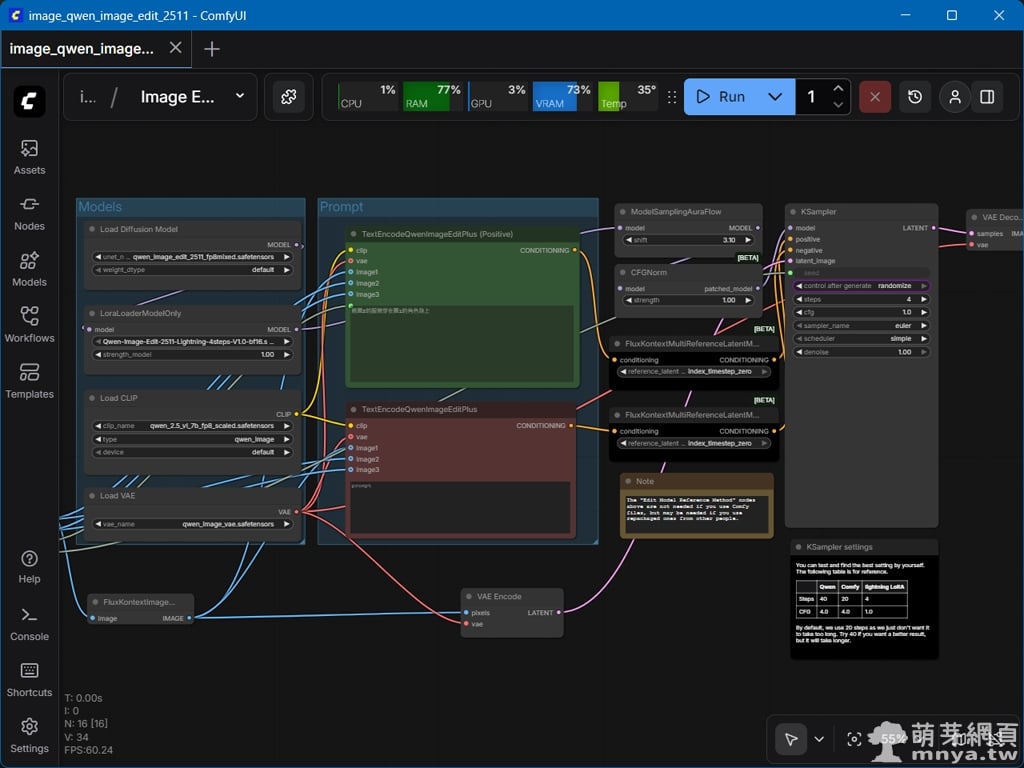Viewport: 1024px width, 768px height.
Task: Select the image_qwen_image workflow tab
Action: coord(82,48)
